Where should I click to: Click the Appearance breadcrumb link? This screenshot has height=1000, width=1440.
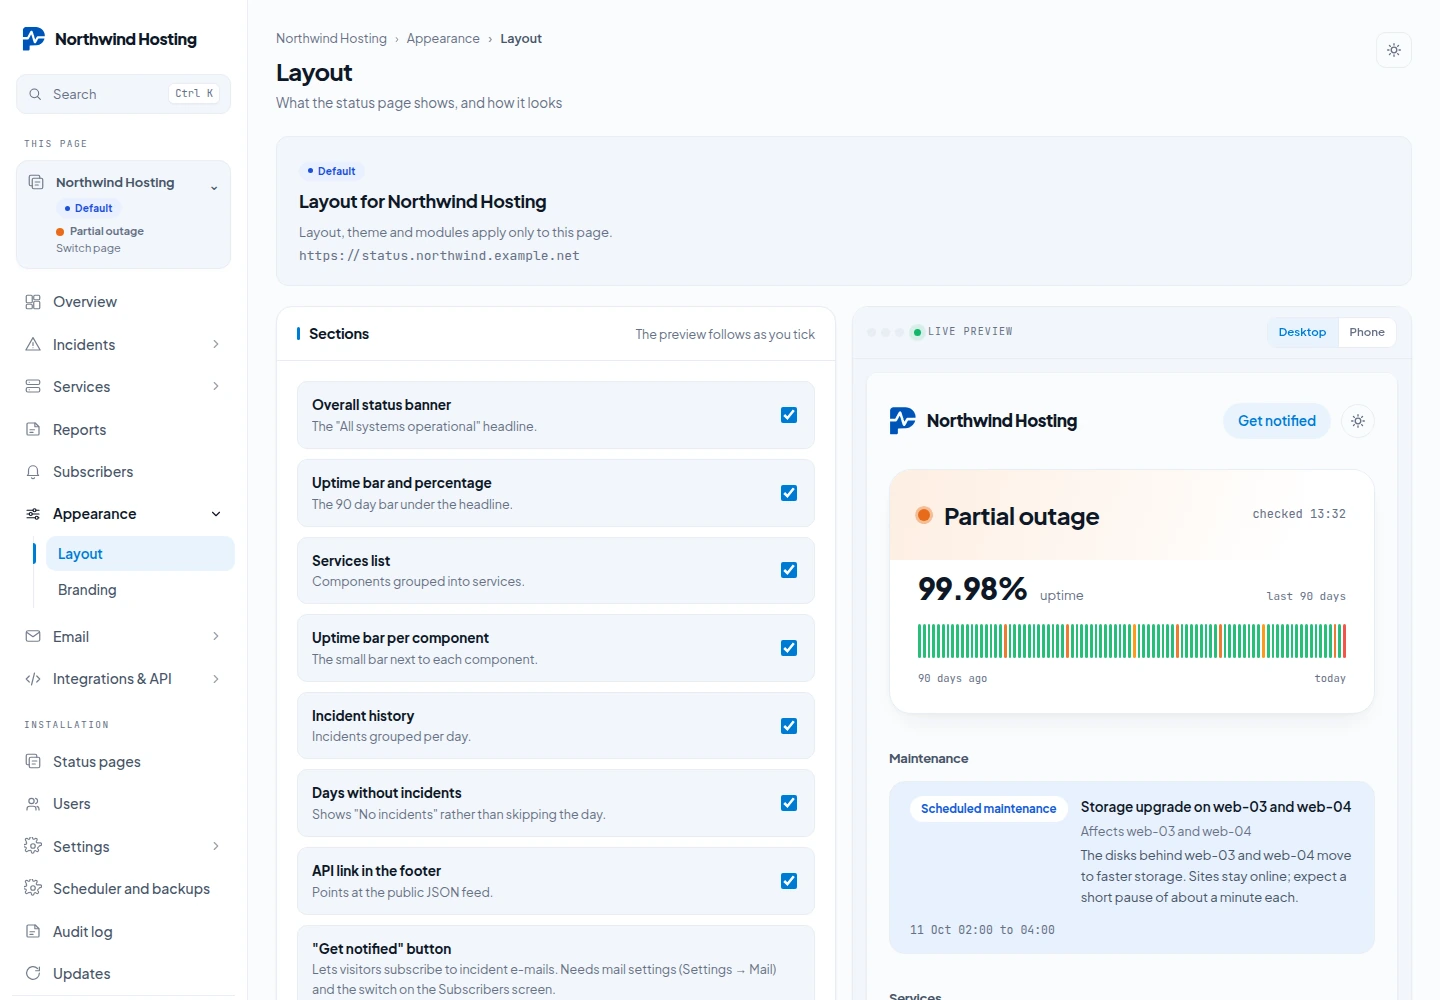pos(443,39)
